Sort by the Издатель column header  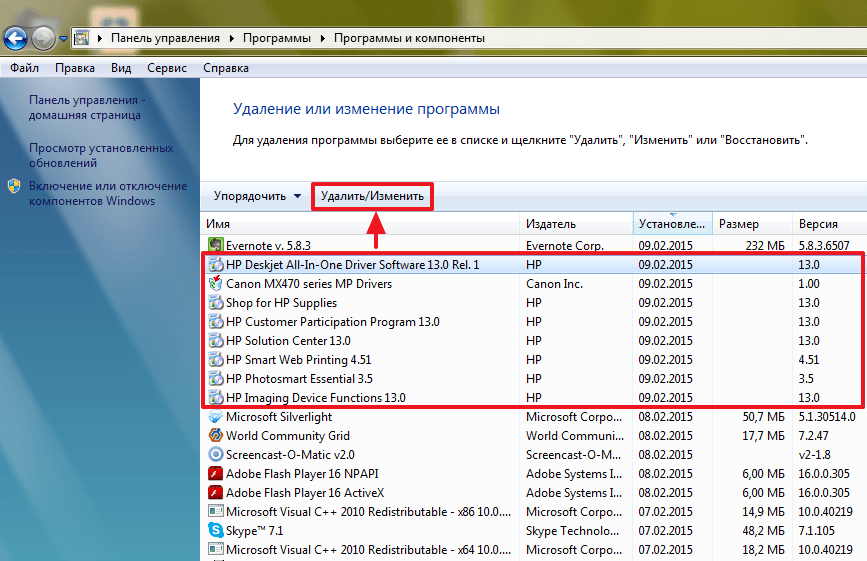coord(576,224)
